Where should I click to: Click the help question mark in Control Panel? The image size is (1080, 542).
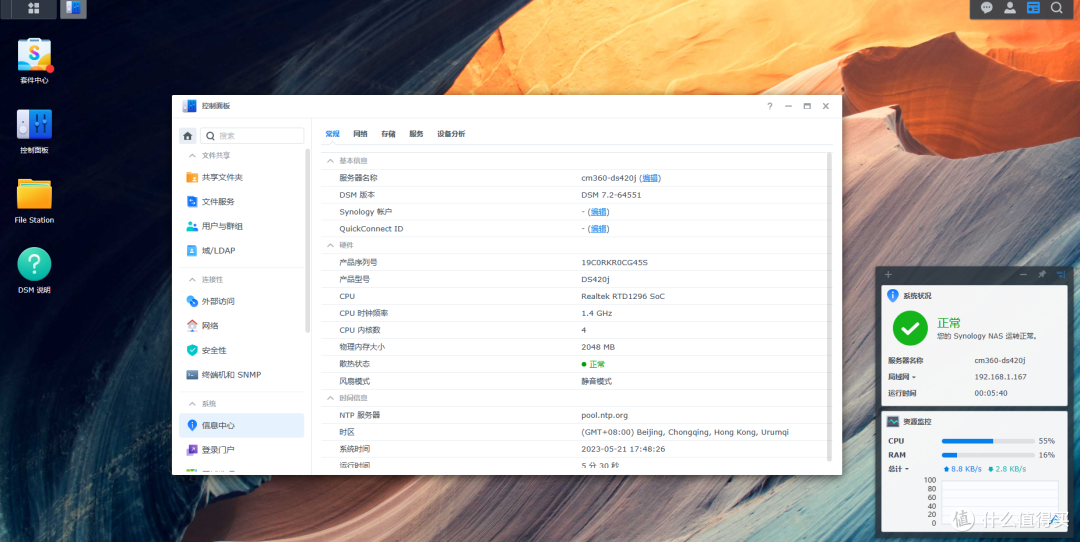click(770, 106)
